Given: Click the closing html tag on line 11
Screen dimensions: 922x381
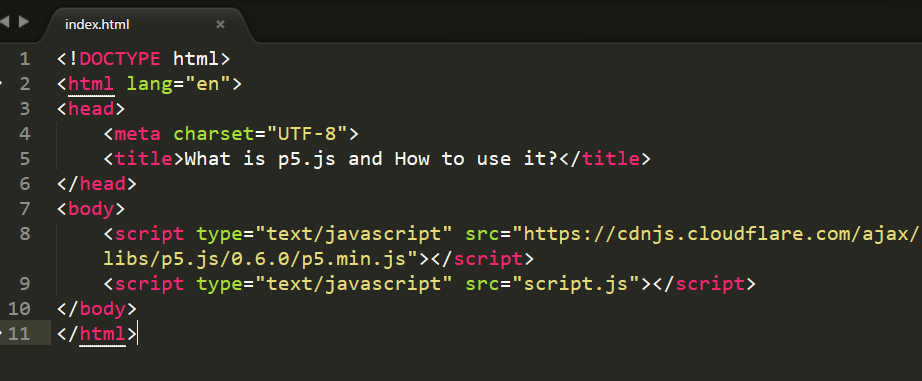Looking at the screenshot, I should tap(97, 334).
